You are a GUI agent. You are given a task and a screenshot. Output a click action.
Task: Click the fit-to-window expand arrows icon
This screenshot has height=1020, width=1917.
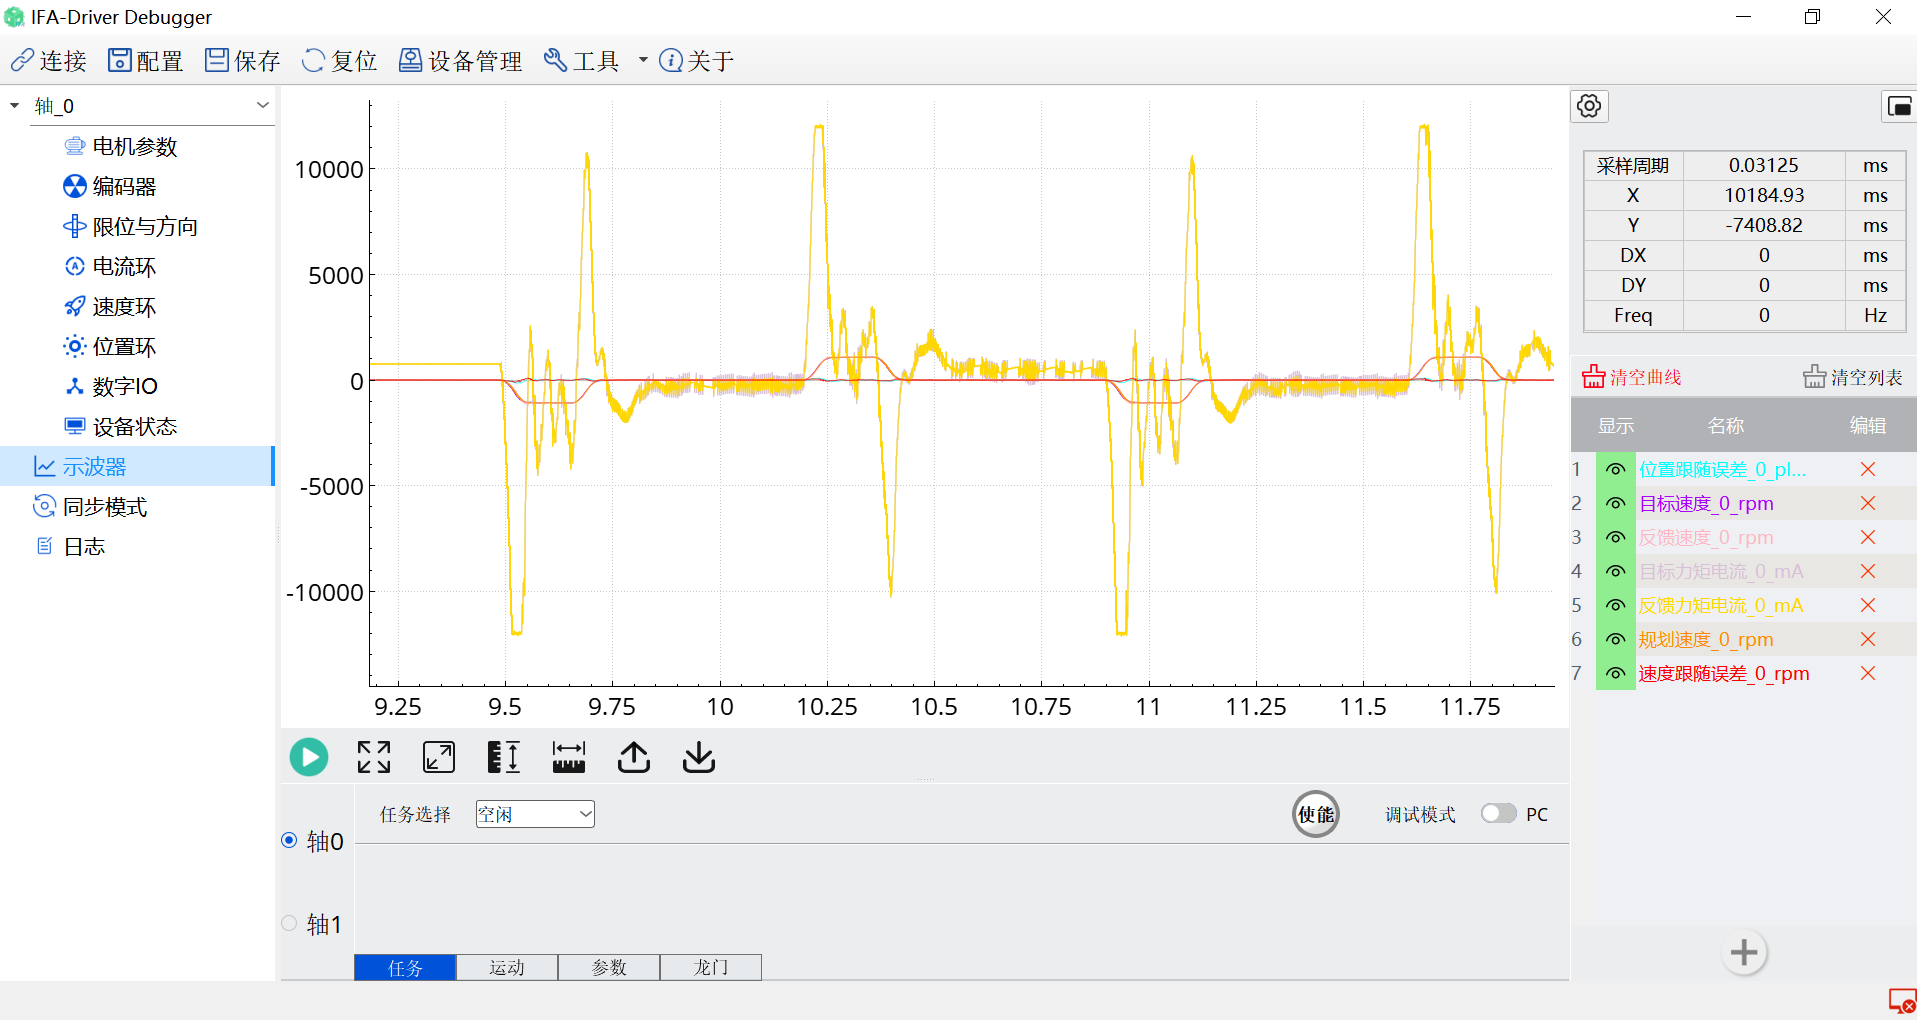(374, 757)
